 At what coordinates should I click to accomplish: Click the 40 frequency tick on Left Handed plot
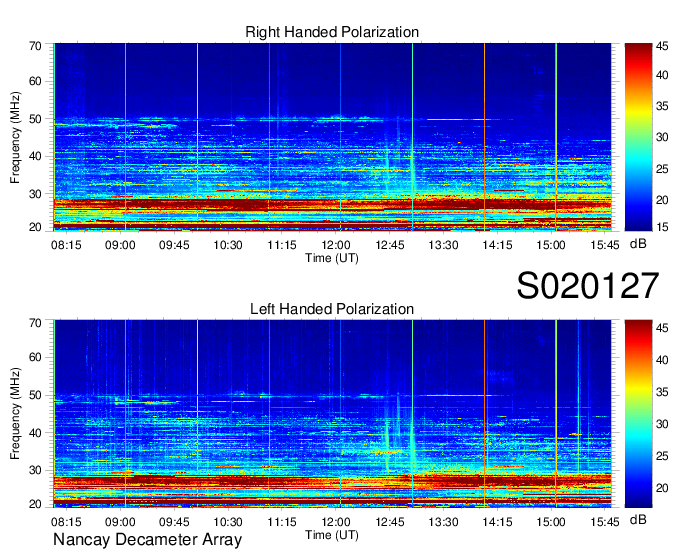click(x=36, y=433)
